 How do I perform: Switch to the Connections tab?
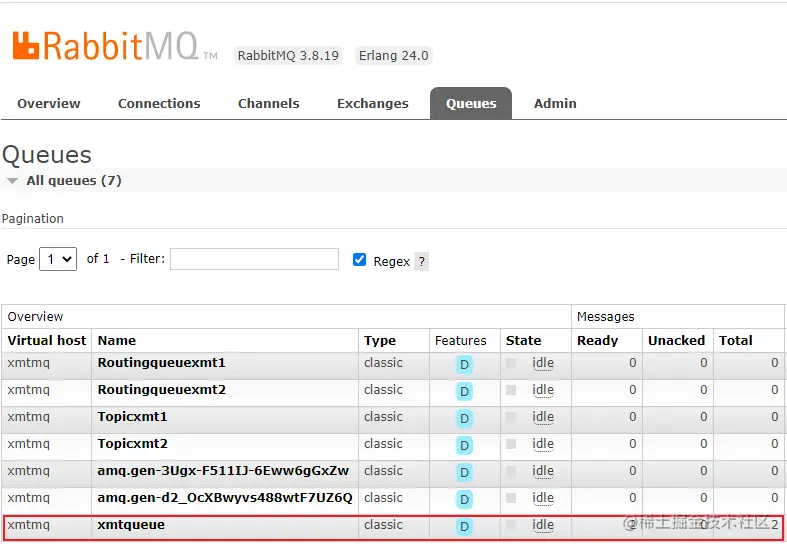point(159,103)
